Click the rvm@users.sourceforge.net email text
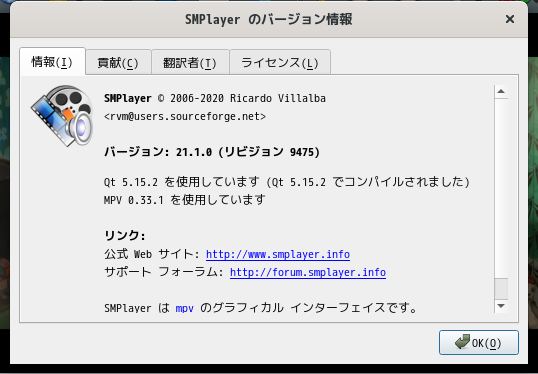538x374 pixels. tap(185, 117)
